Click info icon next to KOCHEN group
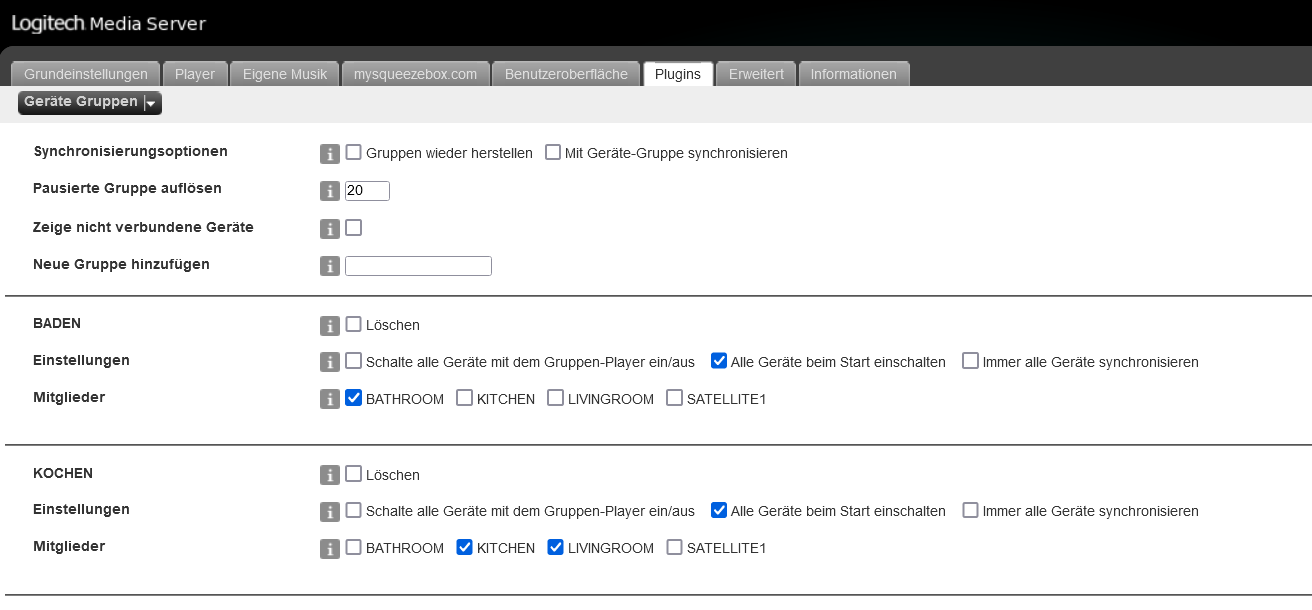Screen dimensions: 1312x610 pos(330,475)
